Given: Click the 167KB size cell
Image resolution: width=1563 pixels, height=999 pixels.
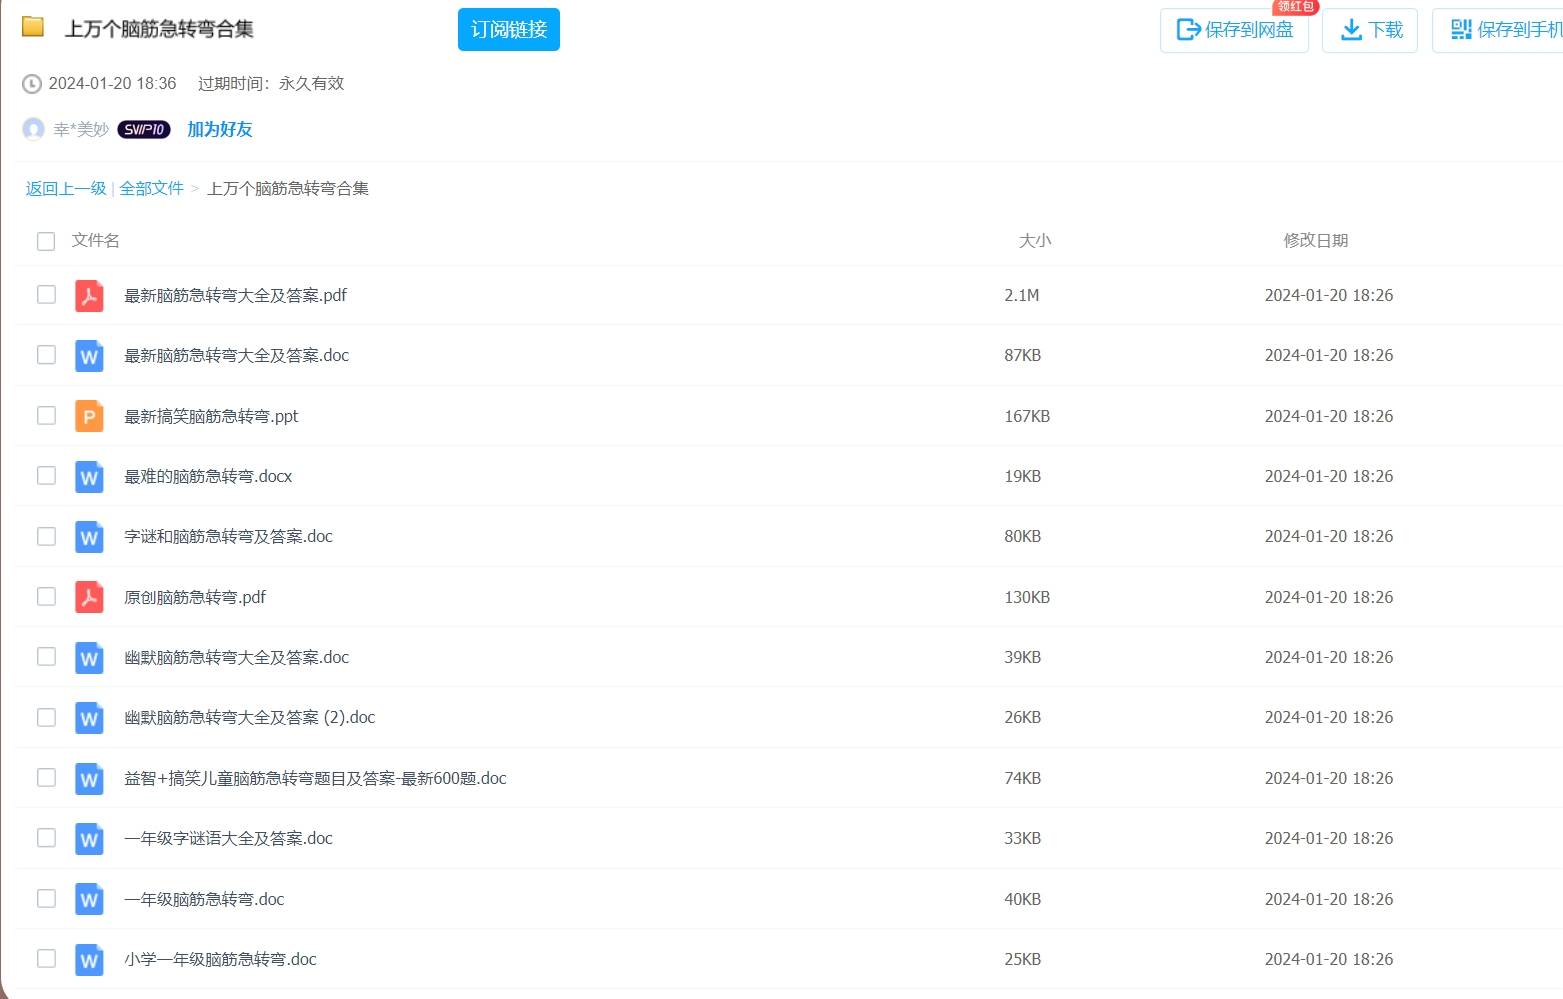Looking at the screenshot, I should (1027, 416).
